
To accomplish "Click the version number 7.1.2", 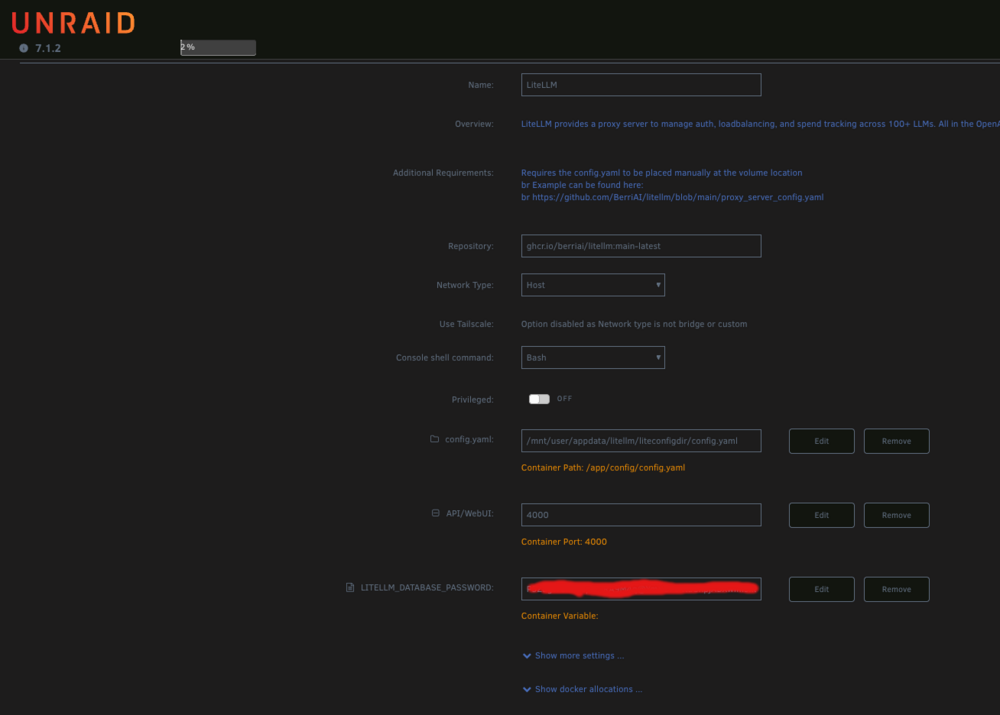I will 48,48.
